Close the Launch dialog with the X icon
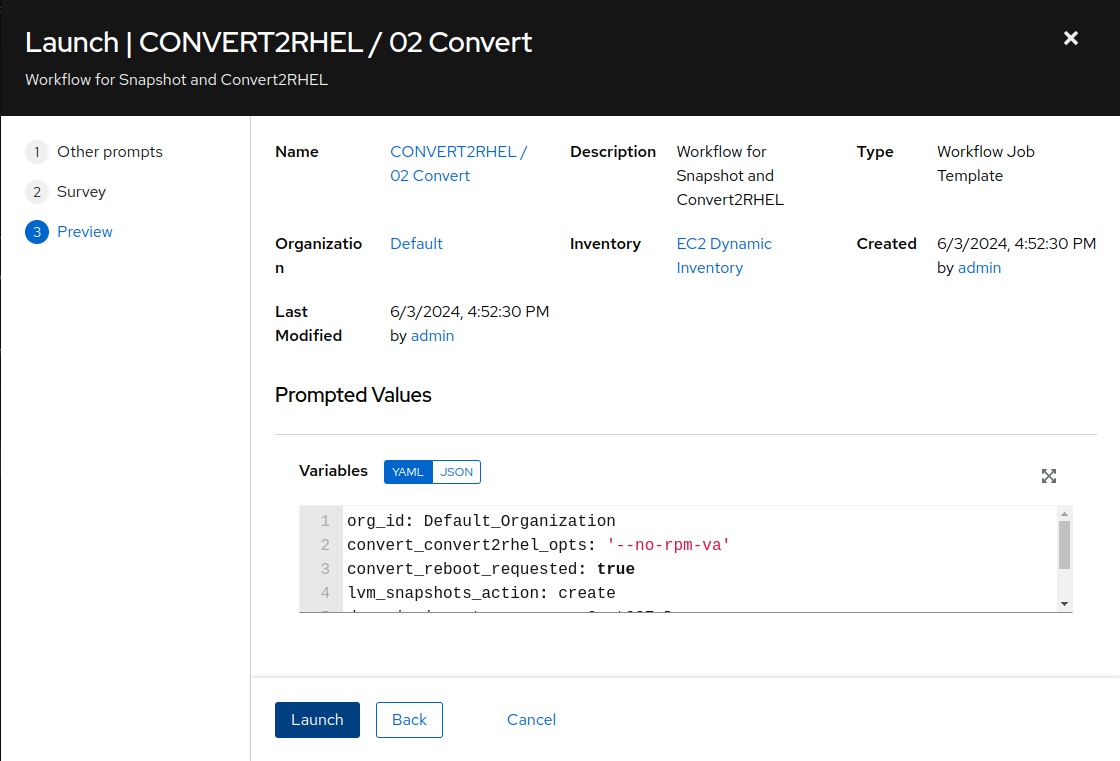Image resolution: width=1120 pixels, height=761 pixels. click(1070, 38)
